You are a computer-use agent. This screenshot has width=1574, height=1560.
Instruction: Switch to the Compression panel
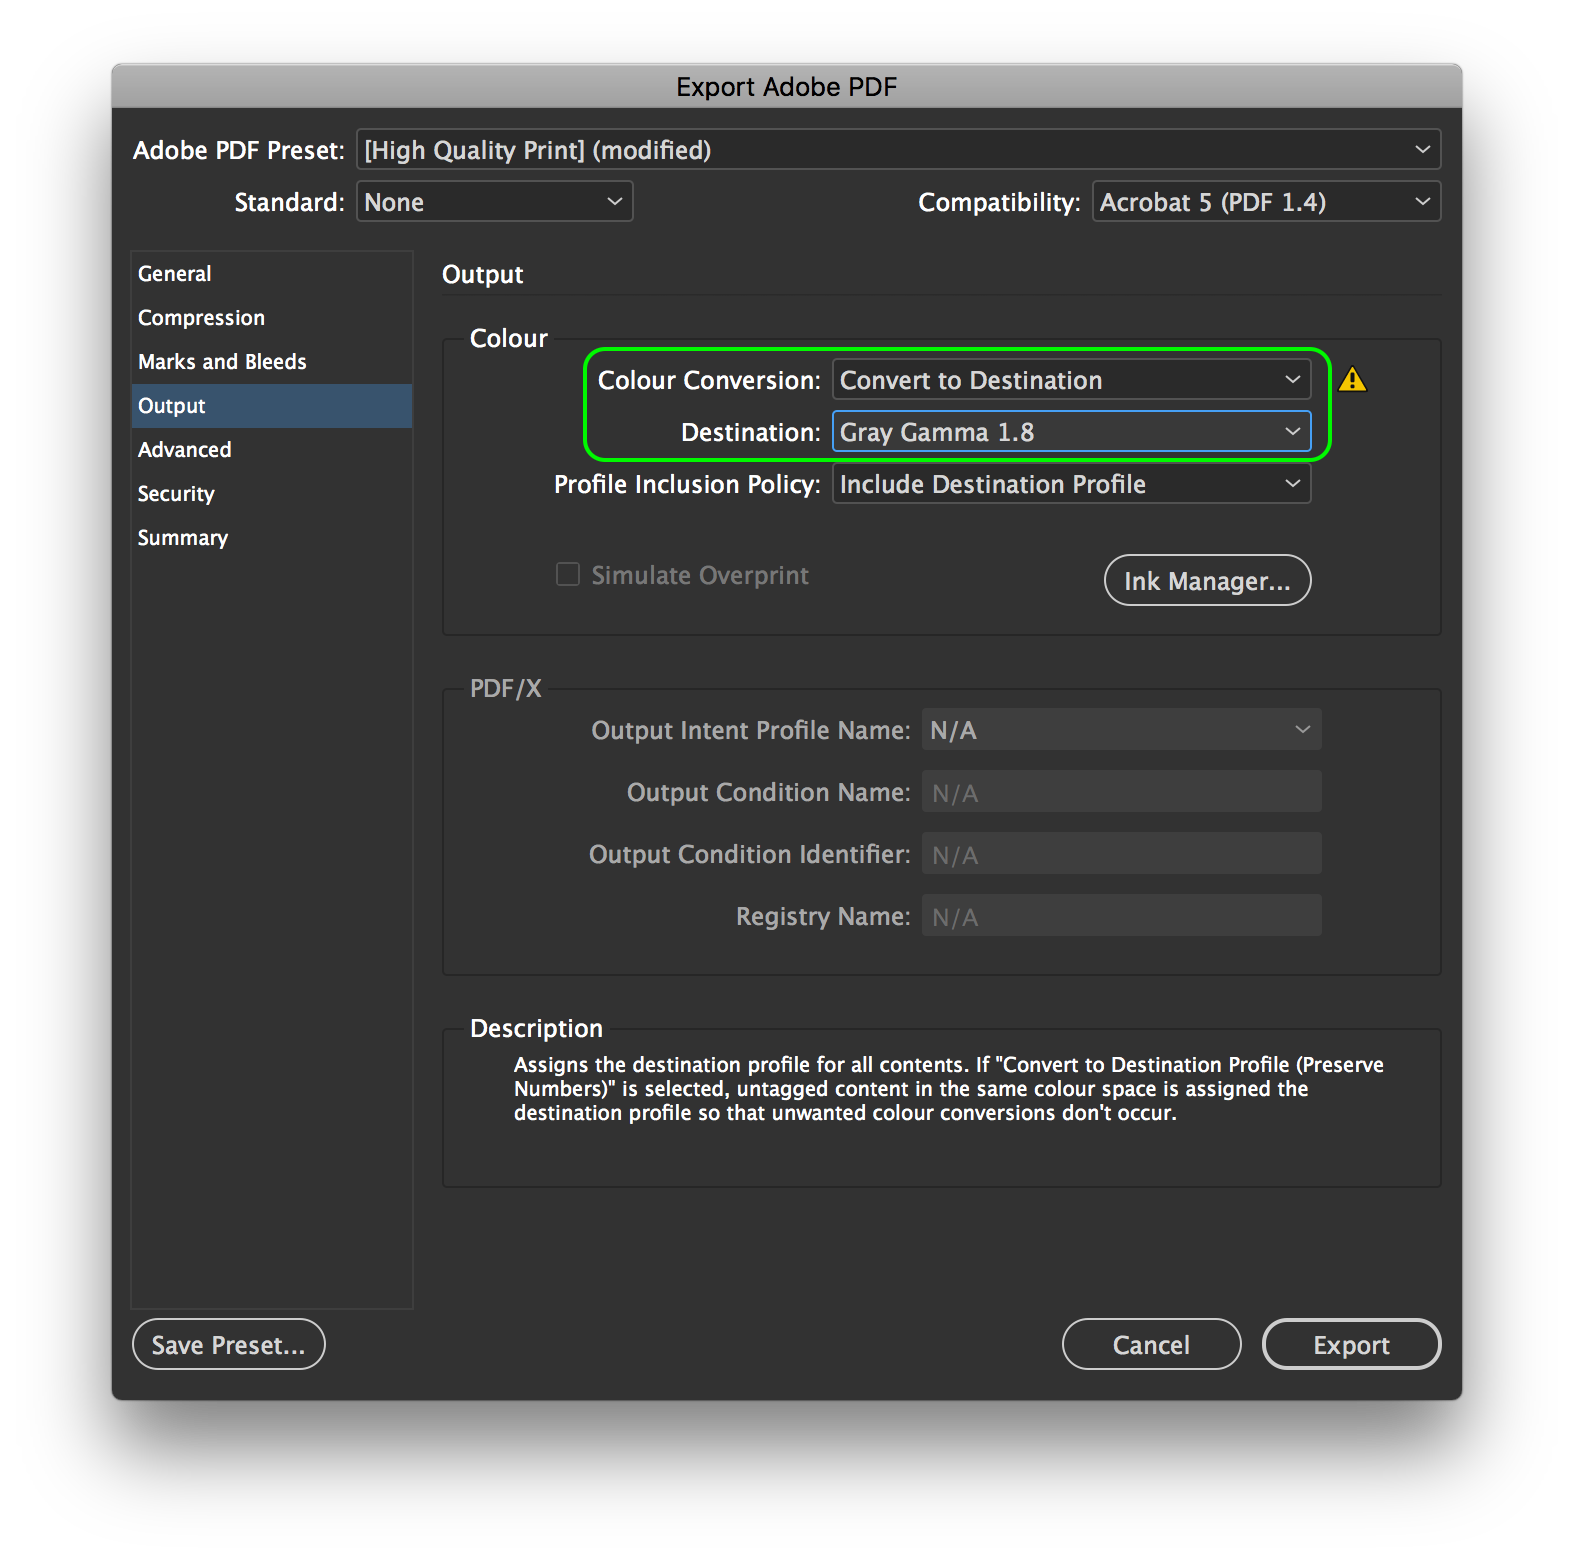coord(272,318)
